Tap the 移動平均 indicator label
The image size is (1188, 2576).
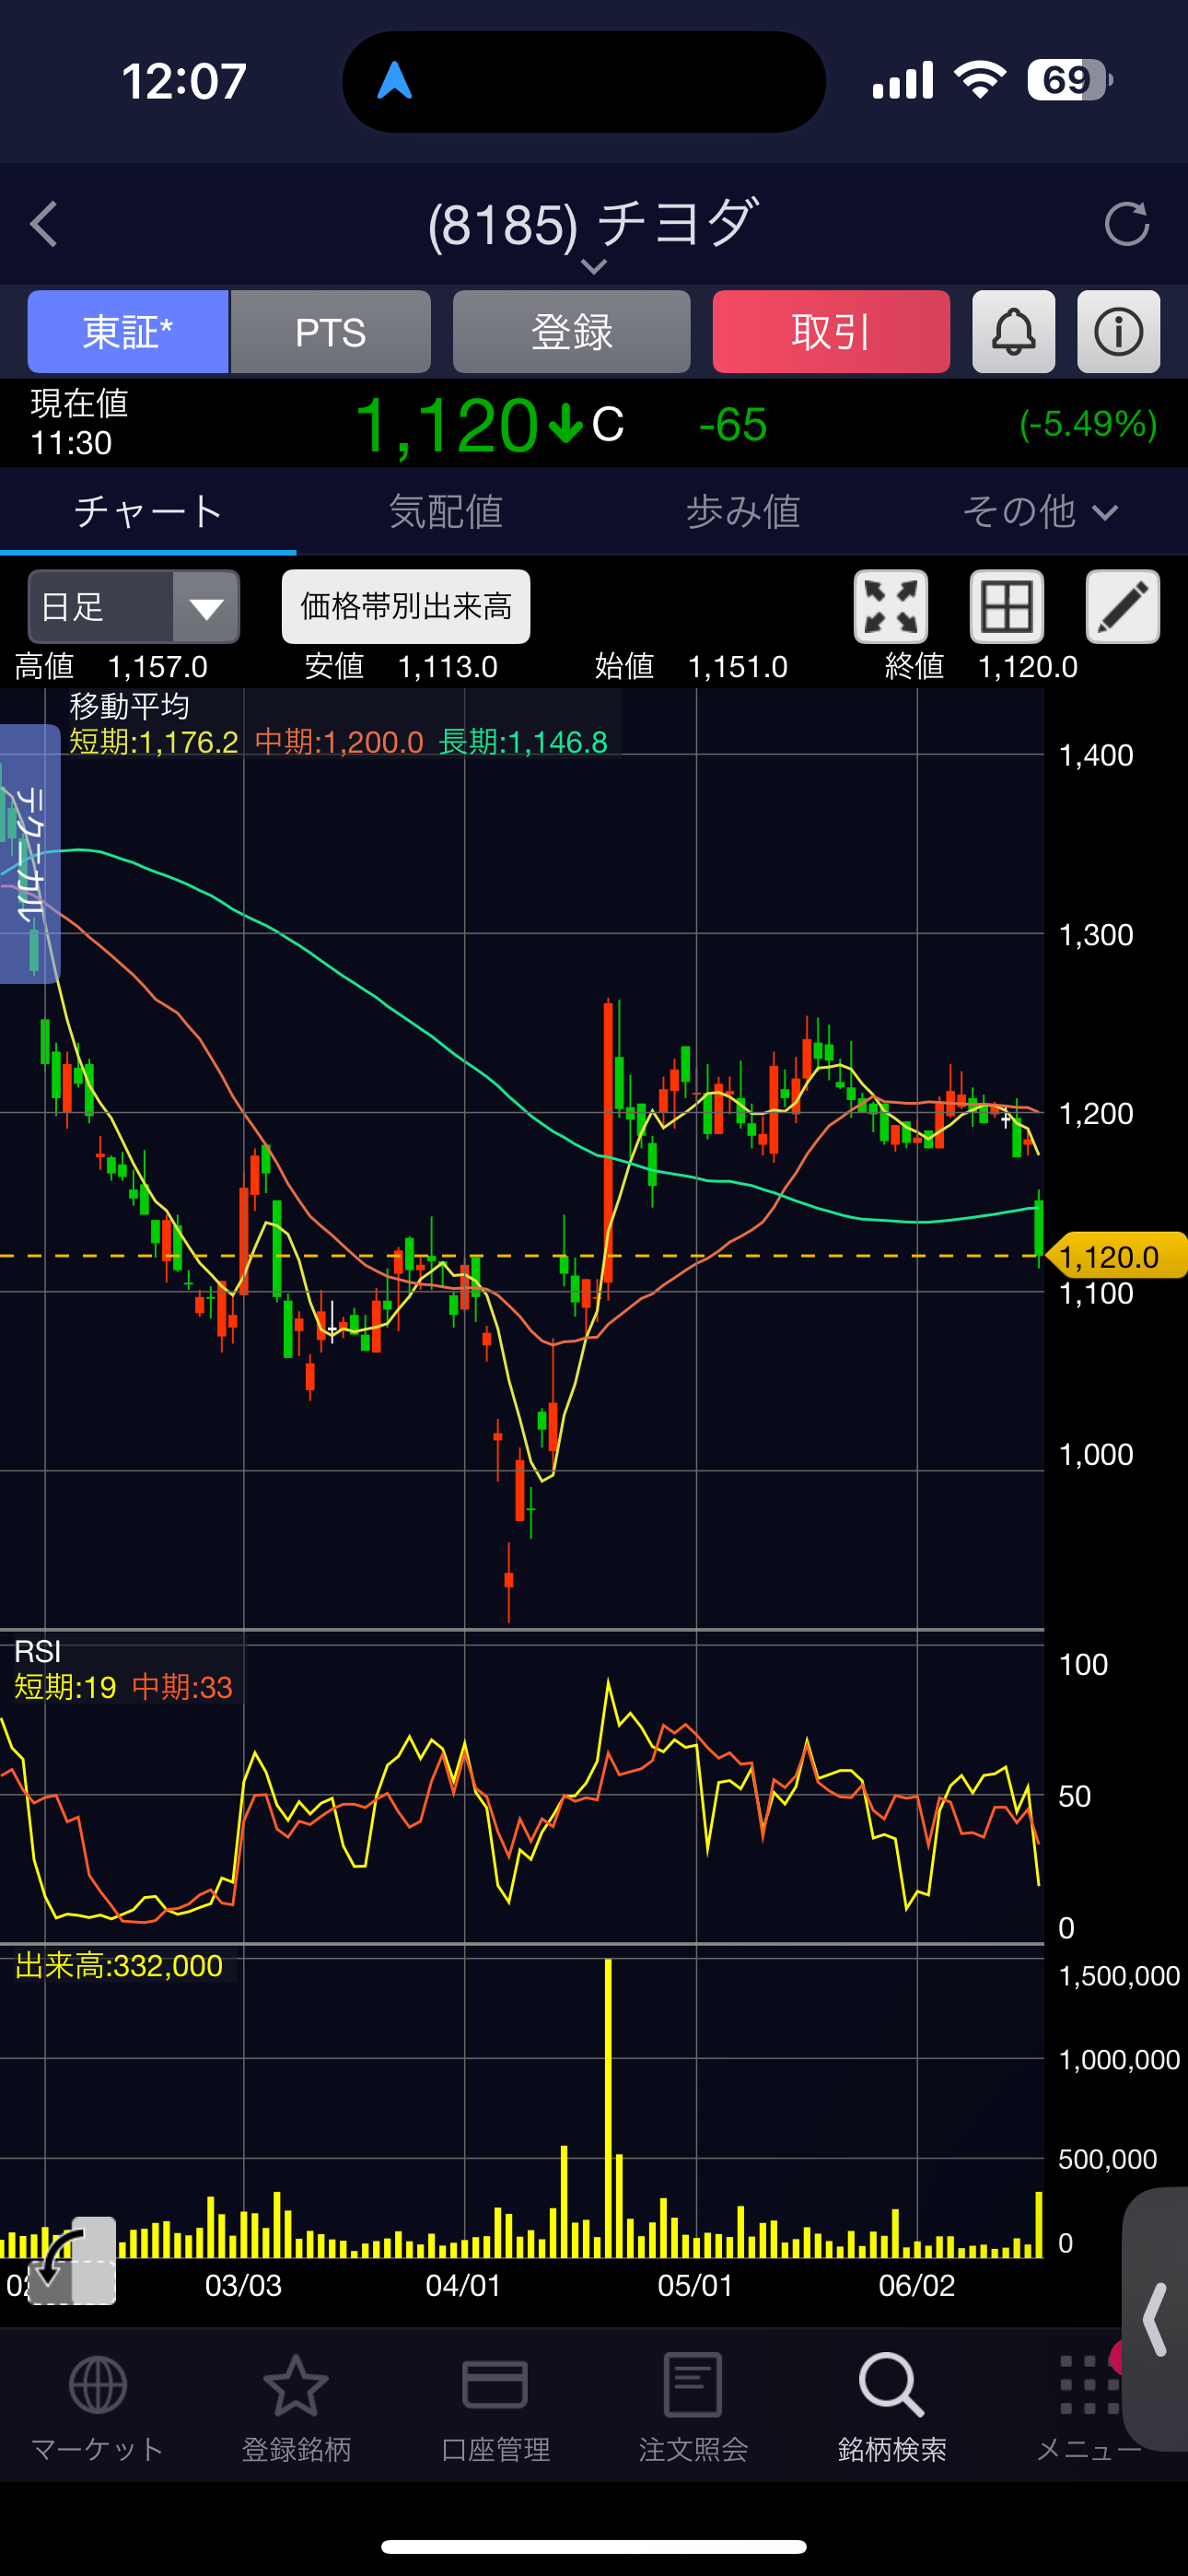tap(130, 707)
